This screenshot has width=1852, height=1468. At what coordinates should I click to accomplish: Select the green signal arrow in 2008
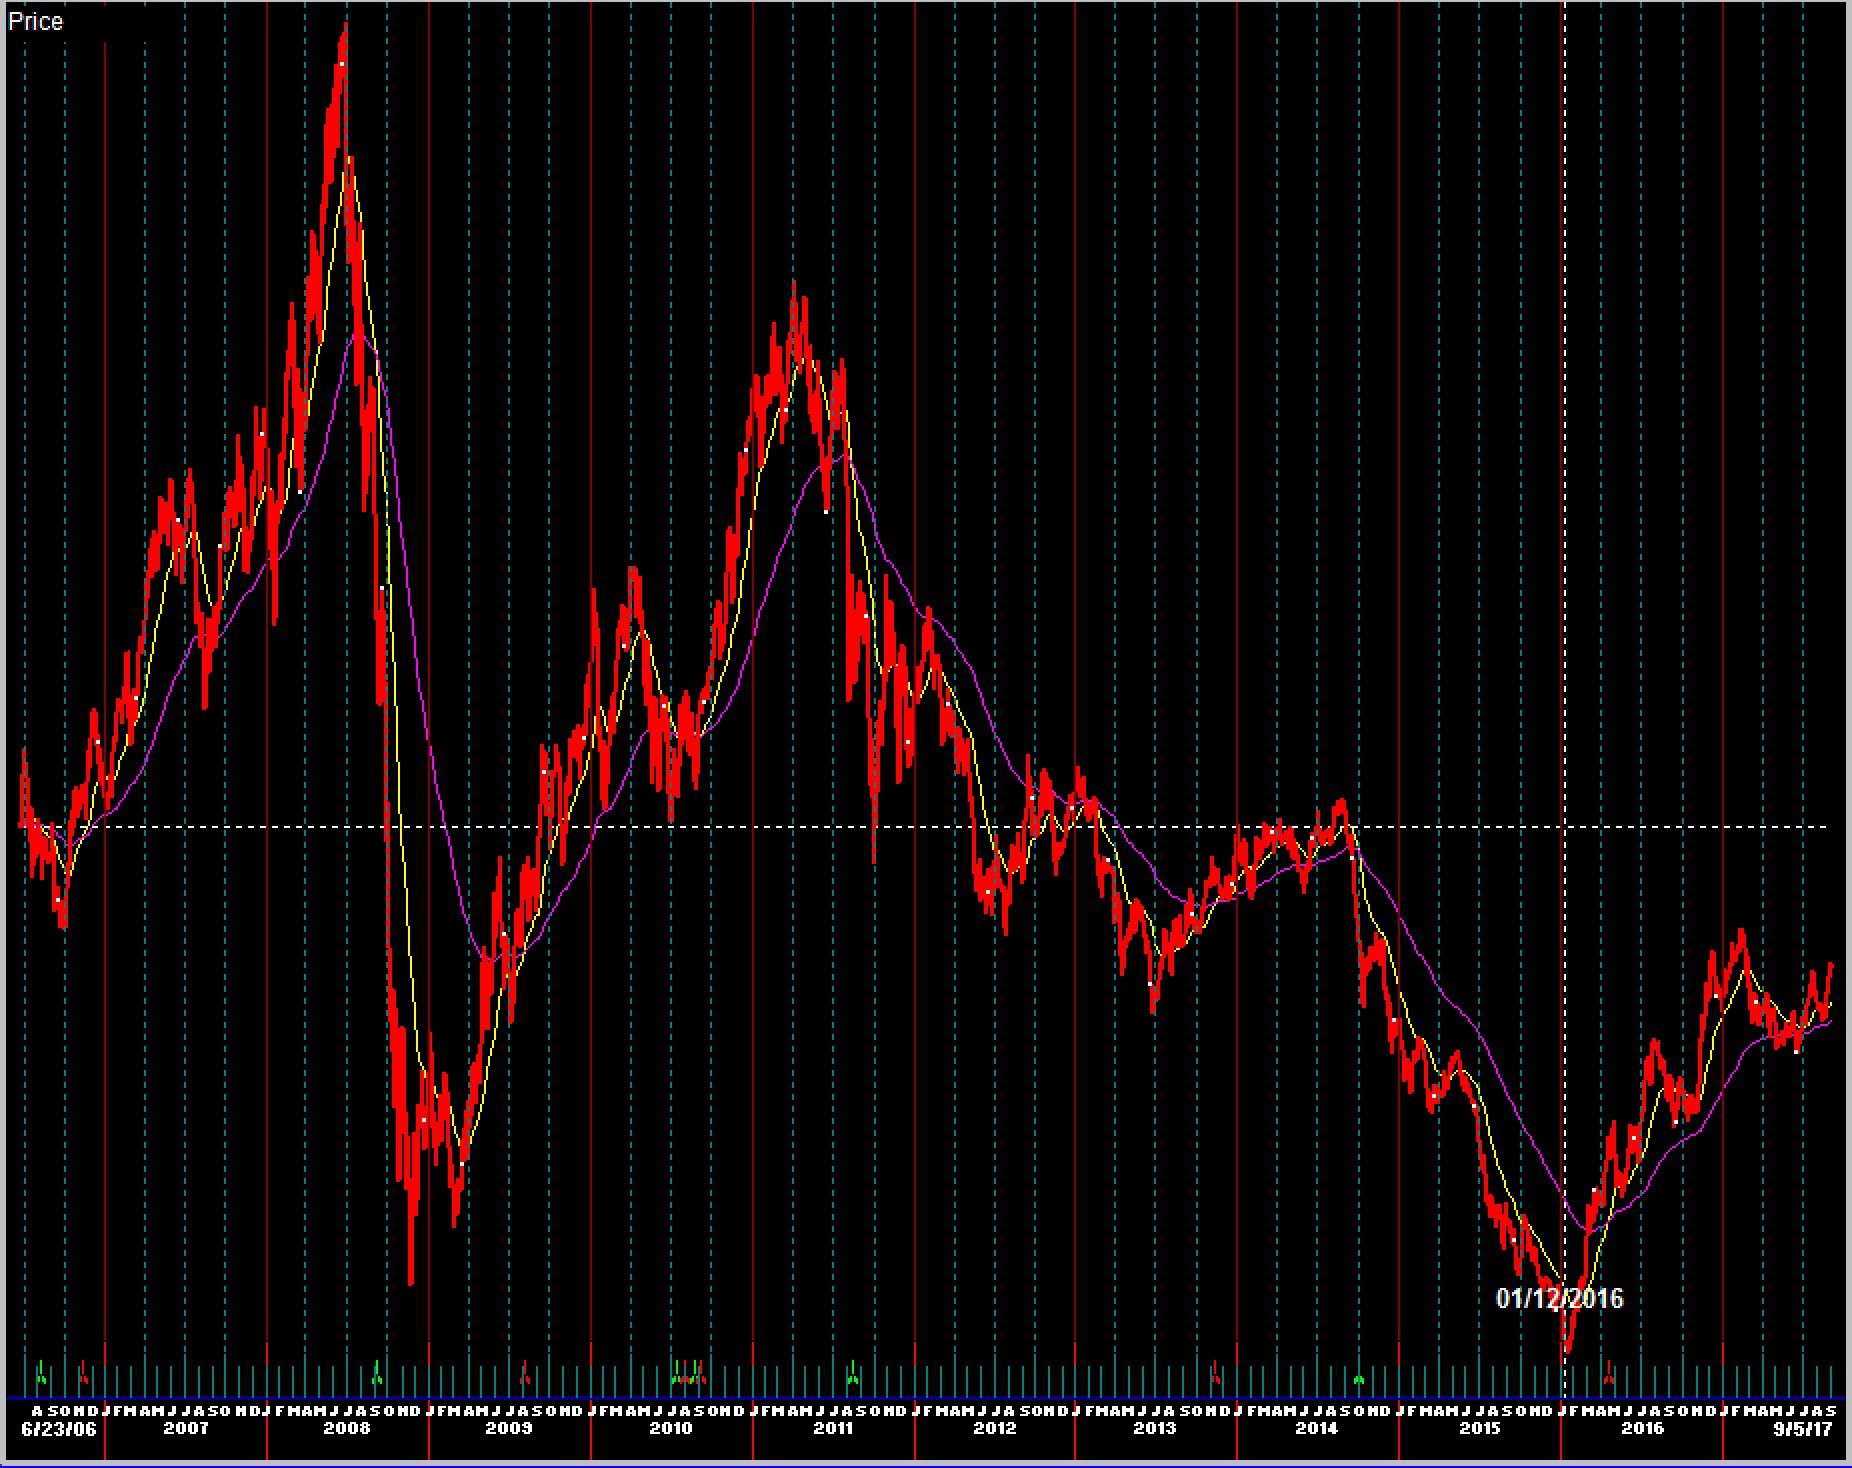(x=377, y=1374)
